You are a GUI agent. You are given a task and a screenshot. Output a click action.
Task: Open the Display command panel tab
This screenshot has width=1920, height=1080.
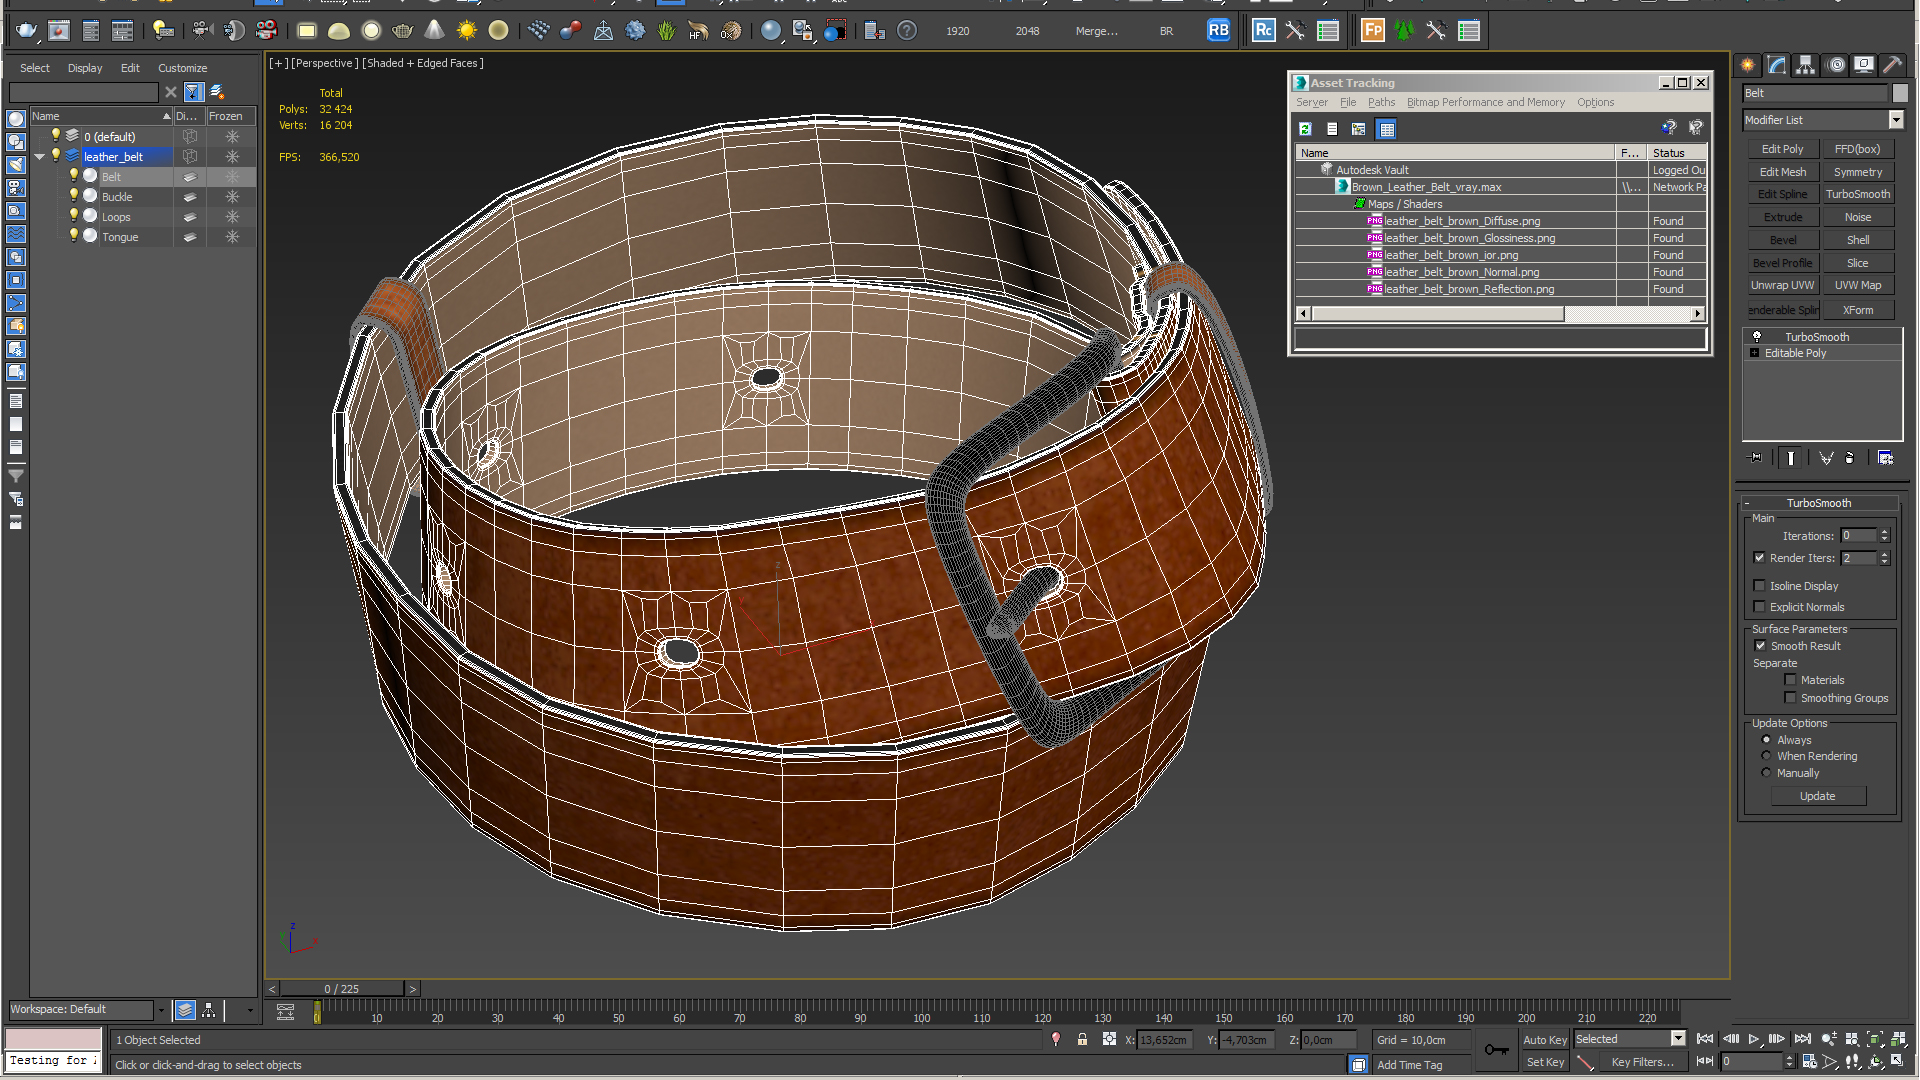point(1864,65)
